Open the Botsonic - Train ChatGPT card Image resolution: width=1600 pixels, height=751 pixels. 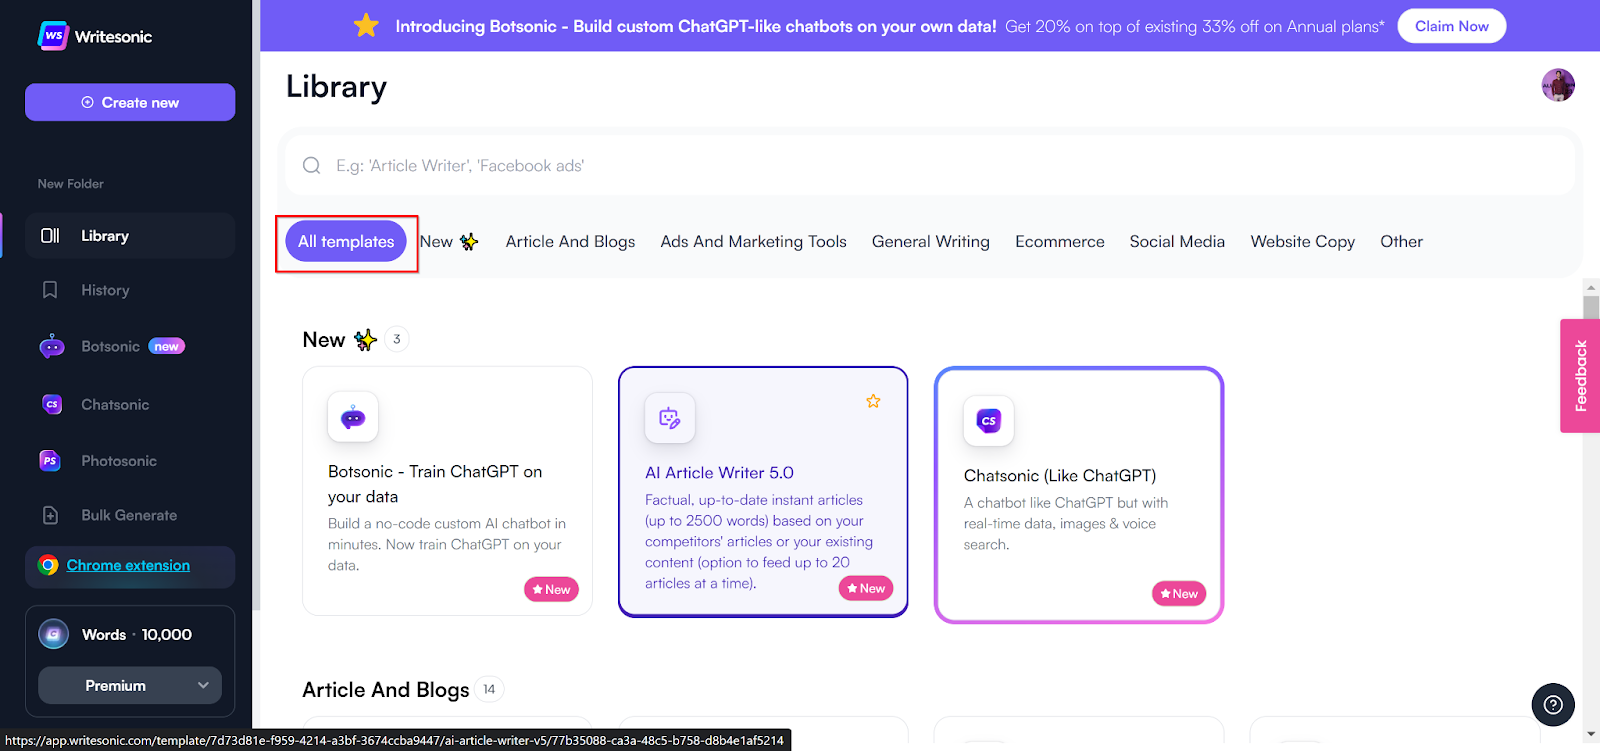click(x=447, y=491)
